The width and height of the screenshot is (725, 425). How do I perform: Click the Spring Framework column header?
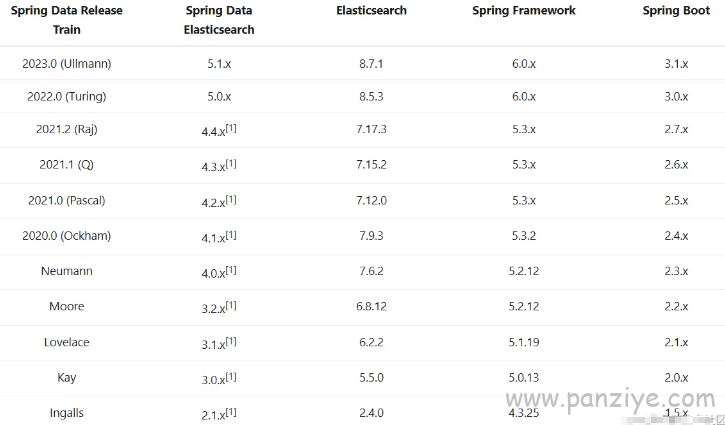point(524,11)
